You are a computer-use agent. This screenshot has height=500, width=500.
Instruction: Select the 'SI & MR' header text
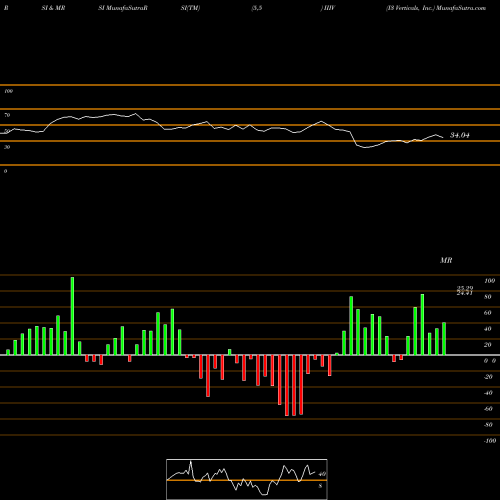click(x=53, y=8)
